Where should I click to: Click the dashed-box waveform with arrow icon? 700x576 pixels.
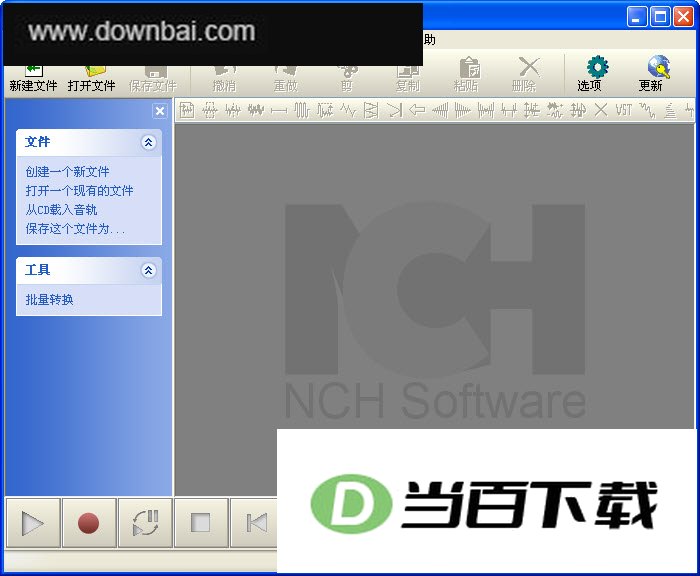(x=325, y=110)
